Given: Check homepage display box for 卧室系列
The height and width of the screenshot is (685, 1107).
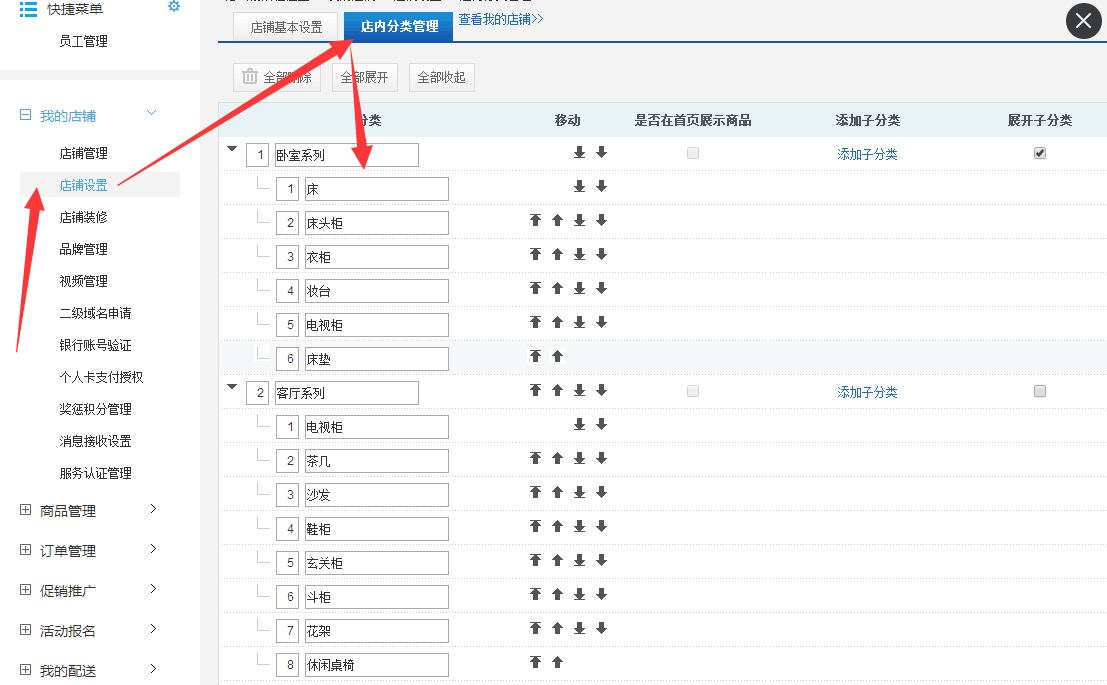Looking at the screenshot, I should tap(693, 153).
